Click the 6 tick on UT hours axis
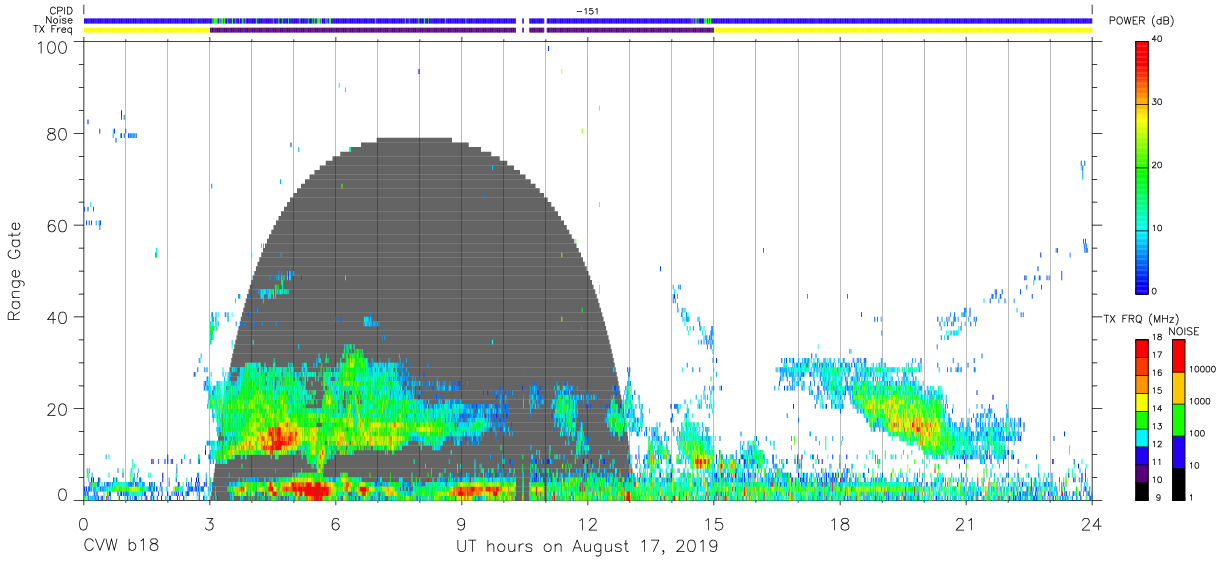1228x567 pixels. pos(335,523)
